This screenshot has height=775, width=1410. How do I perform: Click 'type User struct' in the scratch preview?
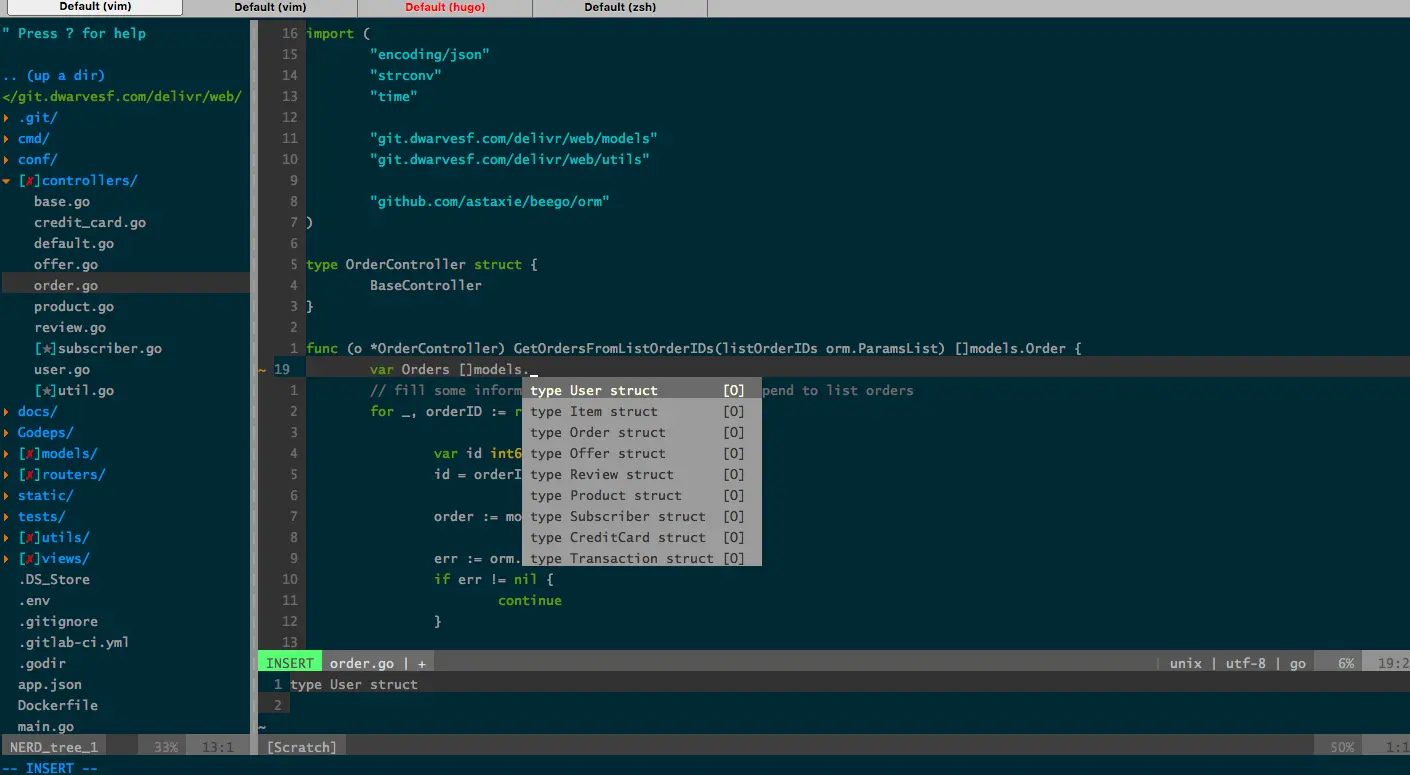[x=354, y=685]
